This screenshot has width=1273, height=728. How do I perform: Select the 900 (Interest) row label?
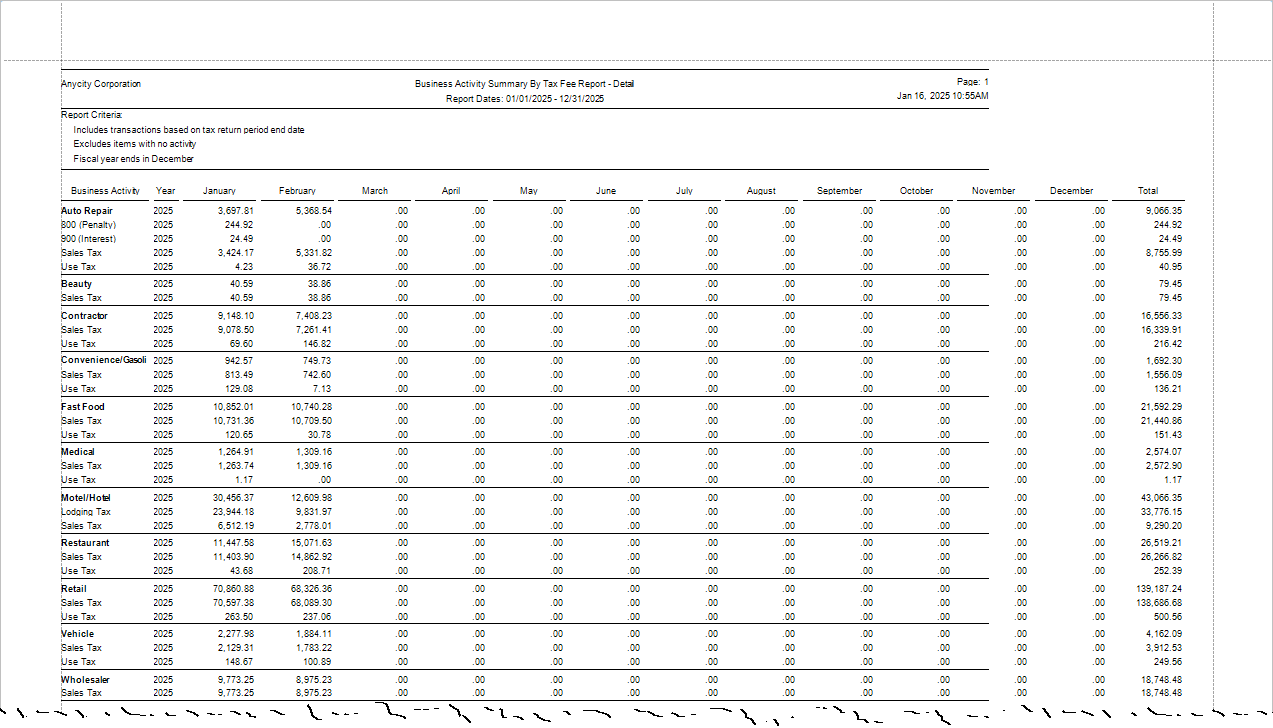[x=89, y=239]
